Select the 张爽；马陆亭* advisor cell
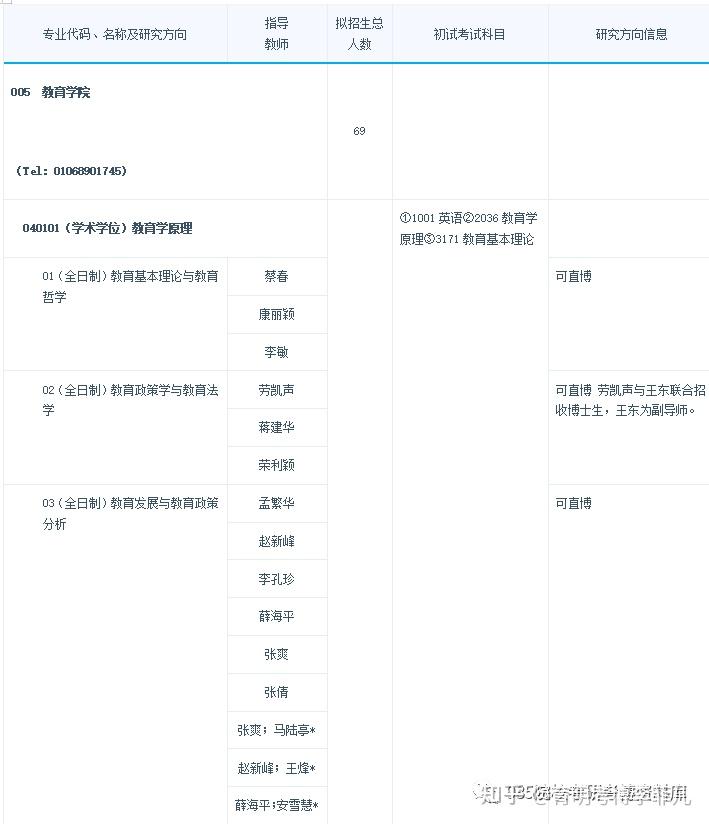Viewport: 709px width, 824px height. (276, 730)
